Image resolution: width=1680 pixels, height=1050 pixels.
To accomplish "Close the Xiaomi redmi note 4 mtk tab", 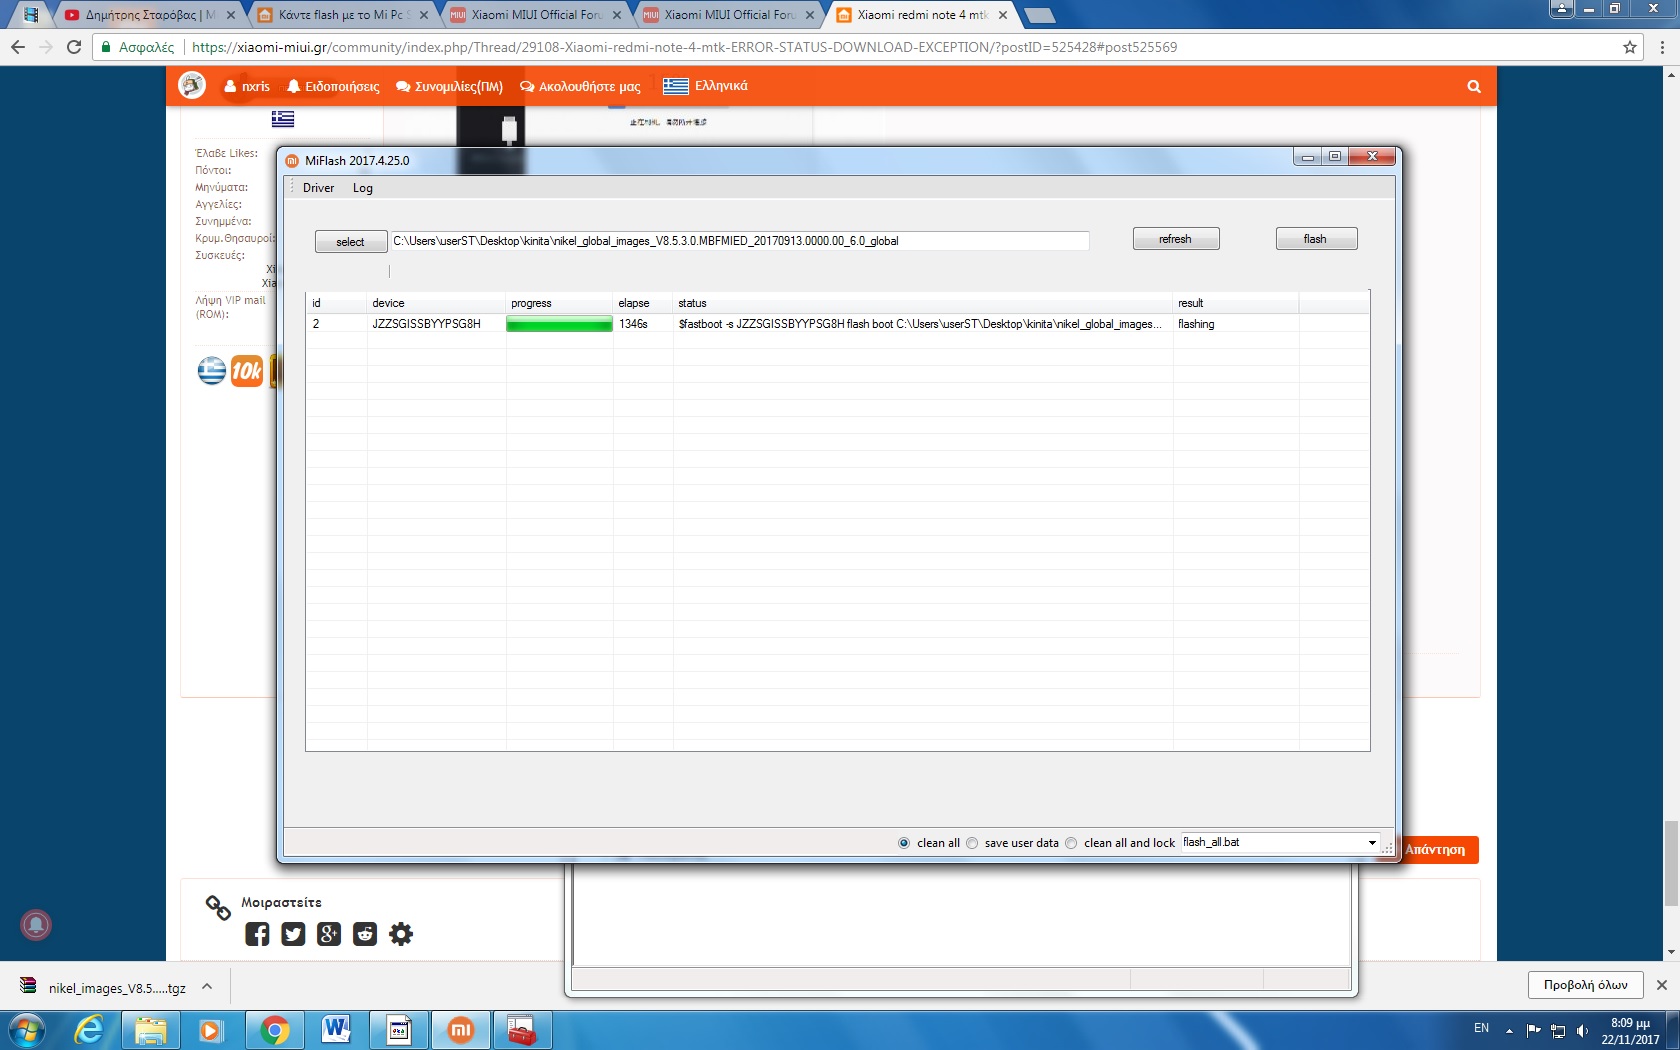I will [x=1003, y=15].
